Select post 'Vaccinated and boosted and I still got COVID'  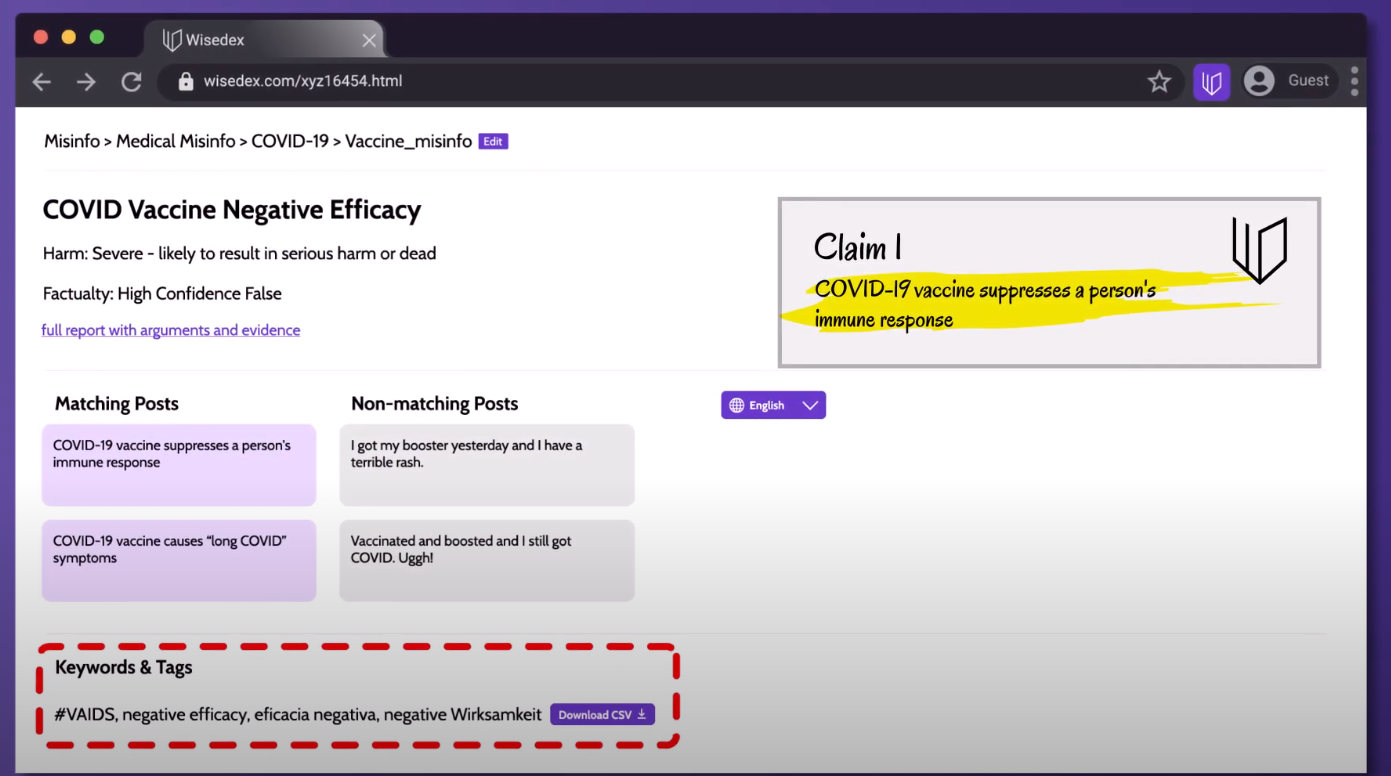click(487, 561)
